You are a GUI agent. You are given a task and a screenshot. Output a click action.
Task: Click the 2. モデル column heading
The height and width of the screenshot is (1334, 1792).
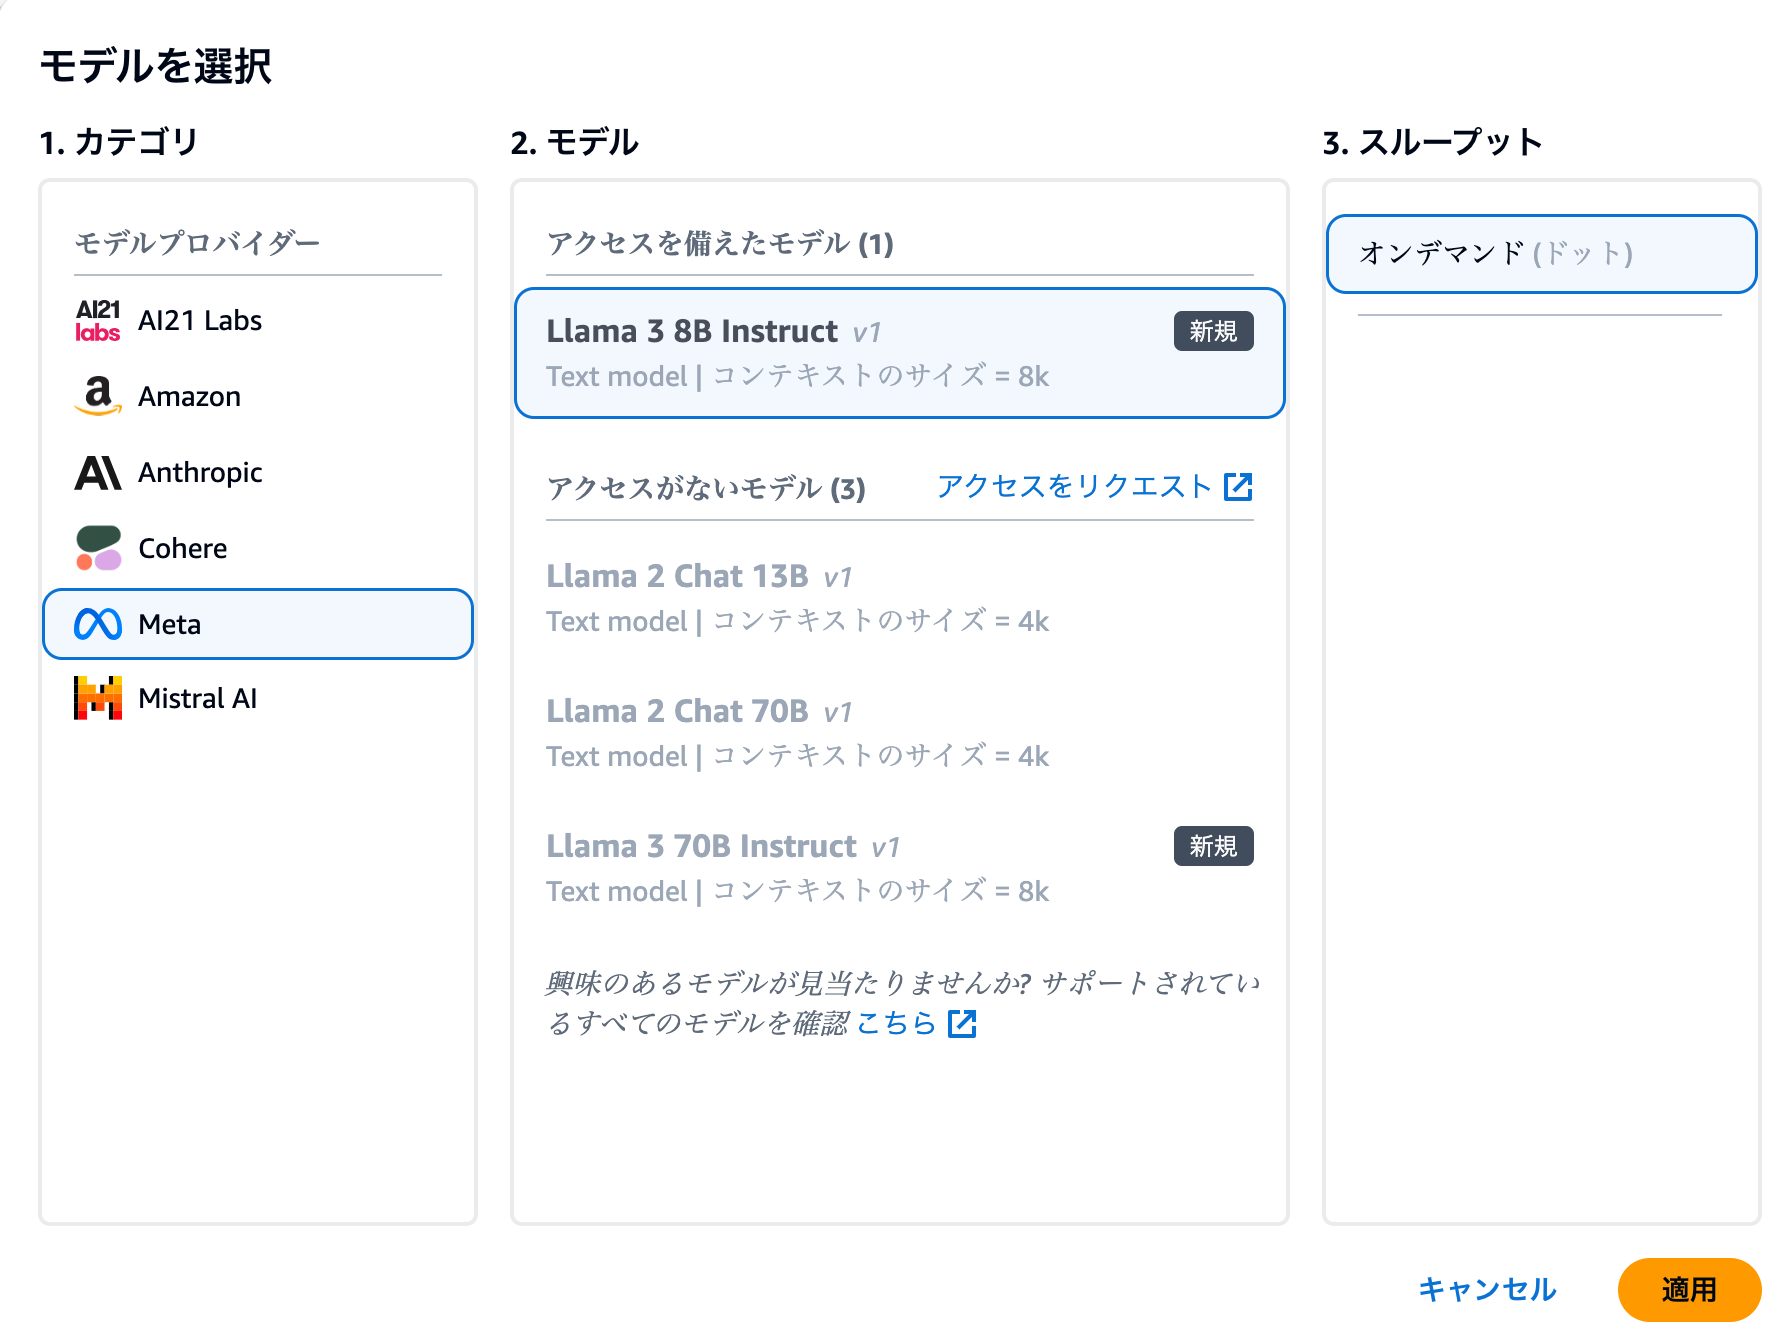pyautogui.click(x=575, y=142)
